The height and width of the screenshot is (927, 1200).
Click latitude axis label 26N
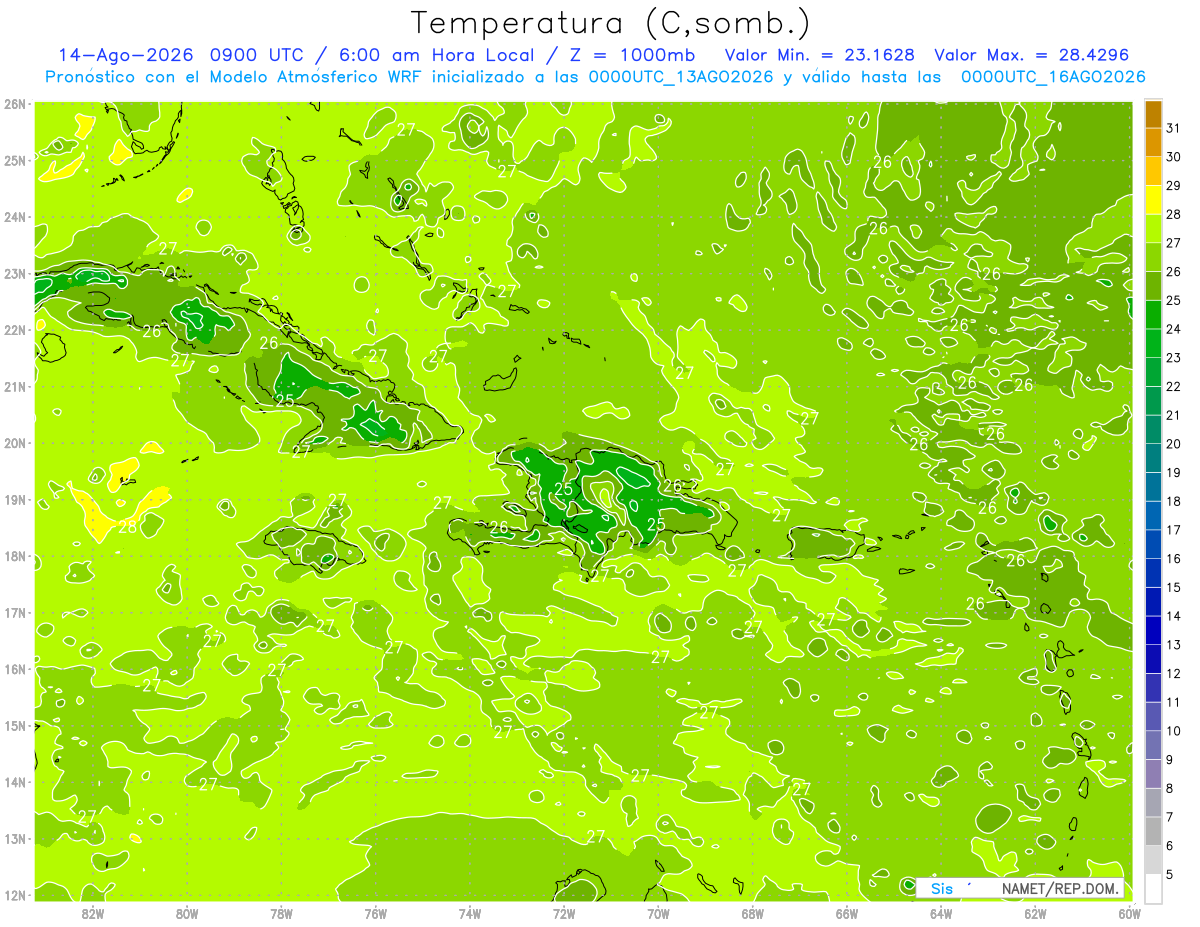(x=16, y=104)
